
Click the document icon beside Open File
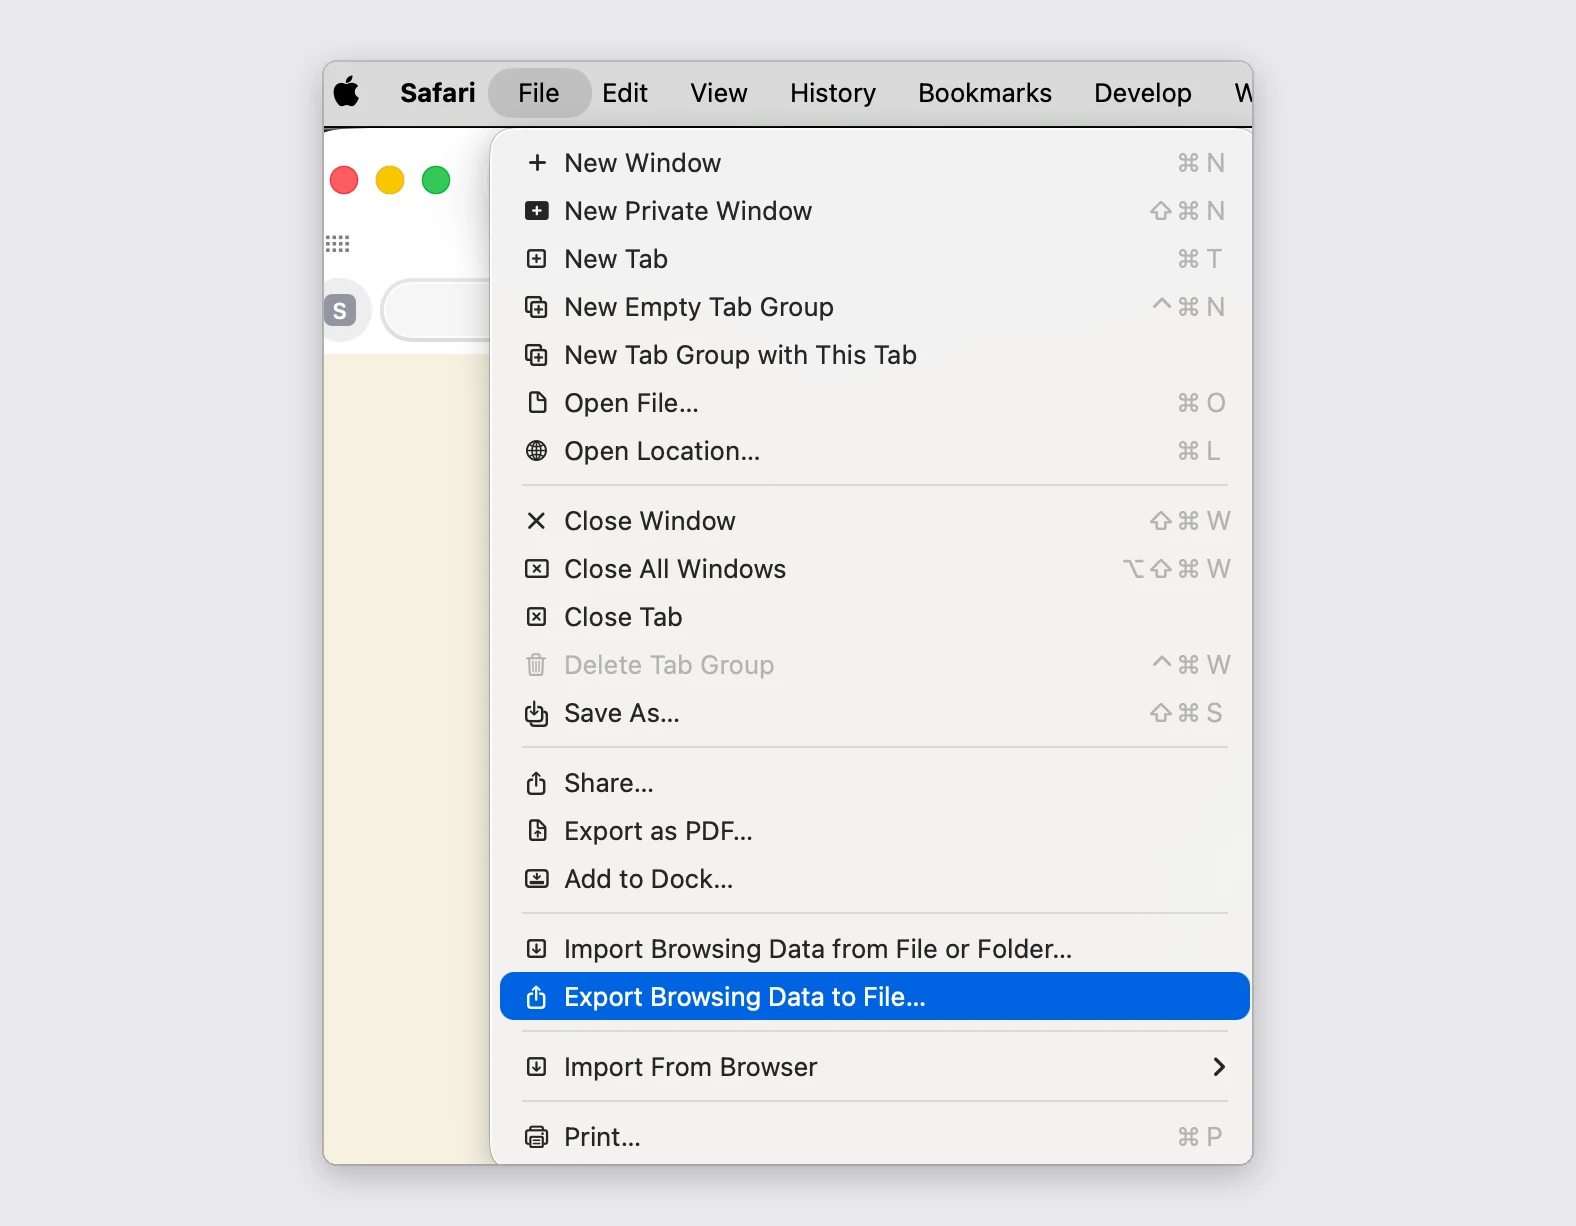(x=537, y=403)
